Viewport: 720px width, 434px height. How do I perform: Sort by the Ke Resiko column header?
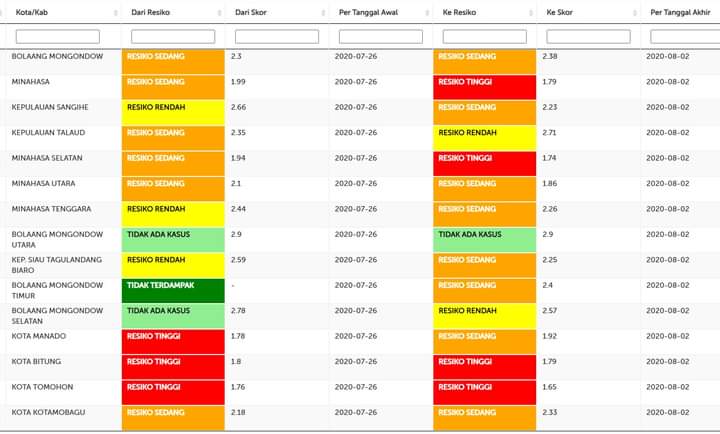coord(484,12)
